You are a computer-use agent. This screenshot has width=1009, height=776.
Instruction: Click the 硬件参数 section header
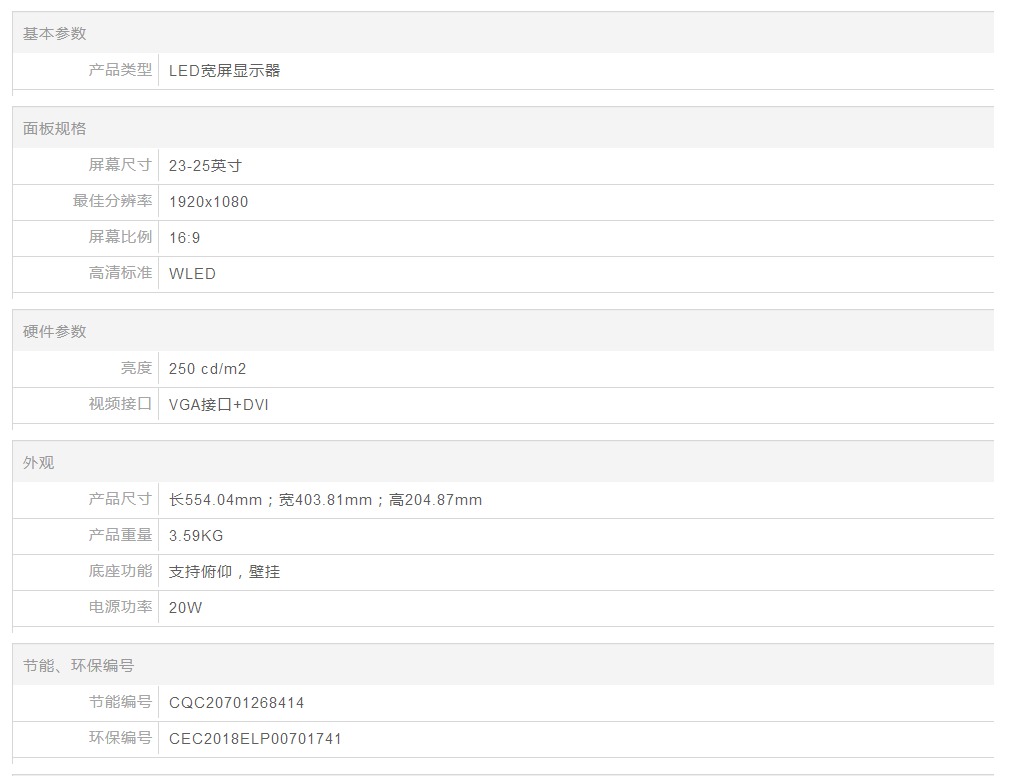click(55, 332)
